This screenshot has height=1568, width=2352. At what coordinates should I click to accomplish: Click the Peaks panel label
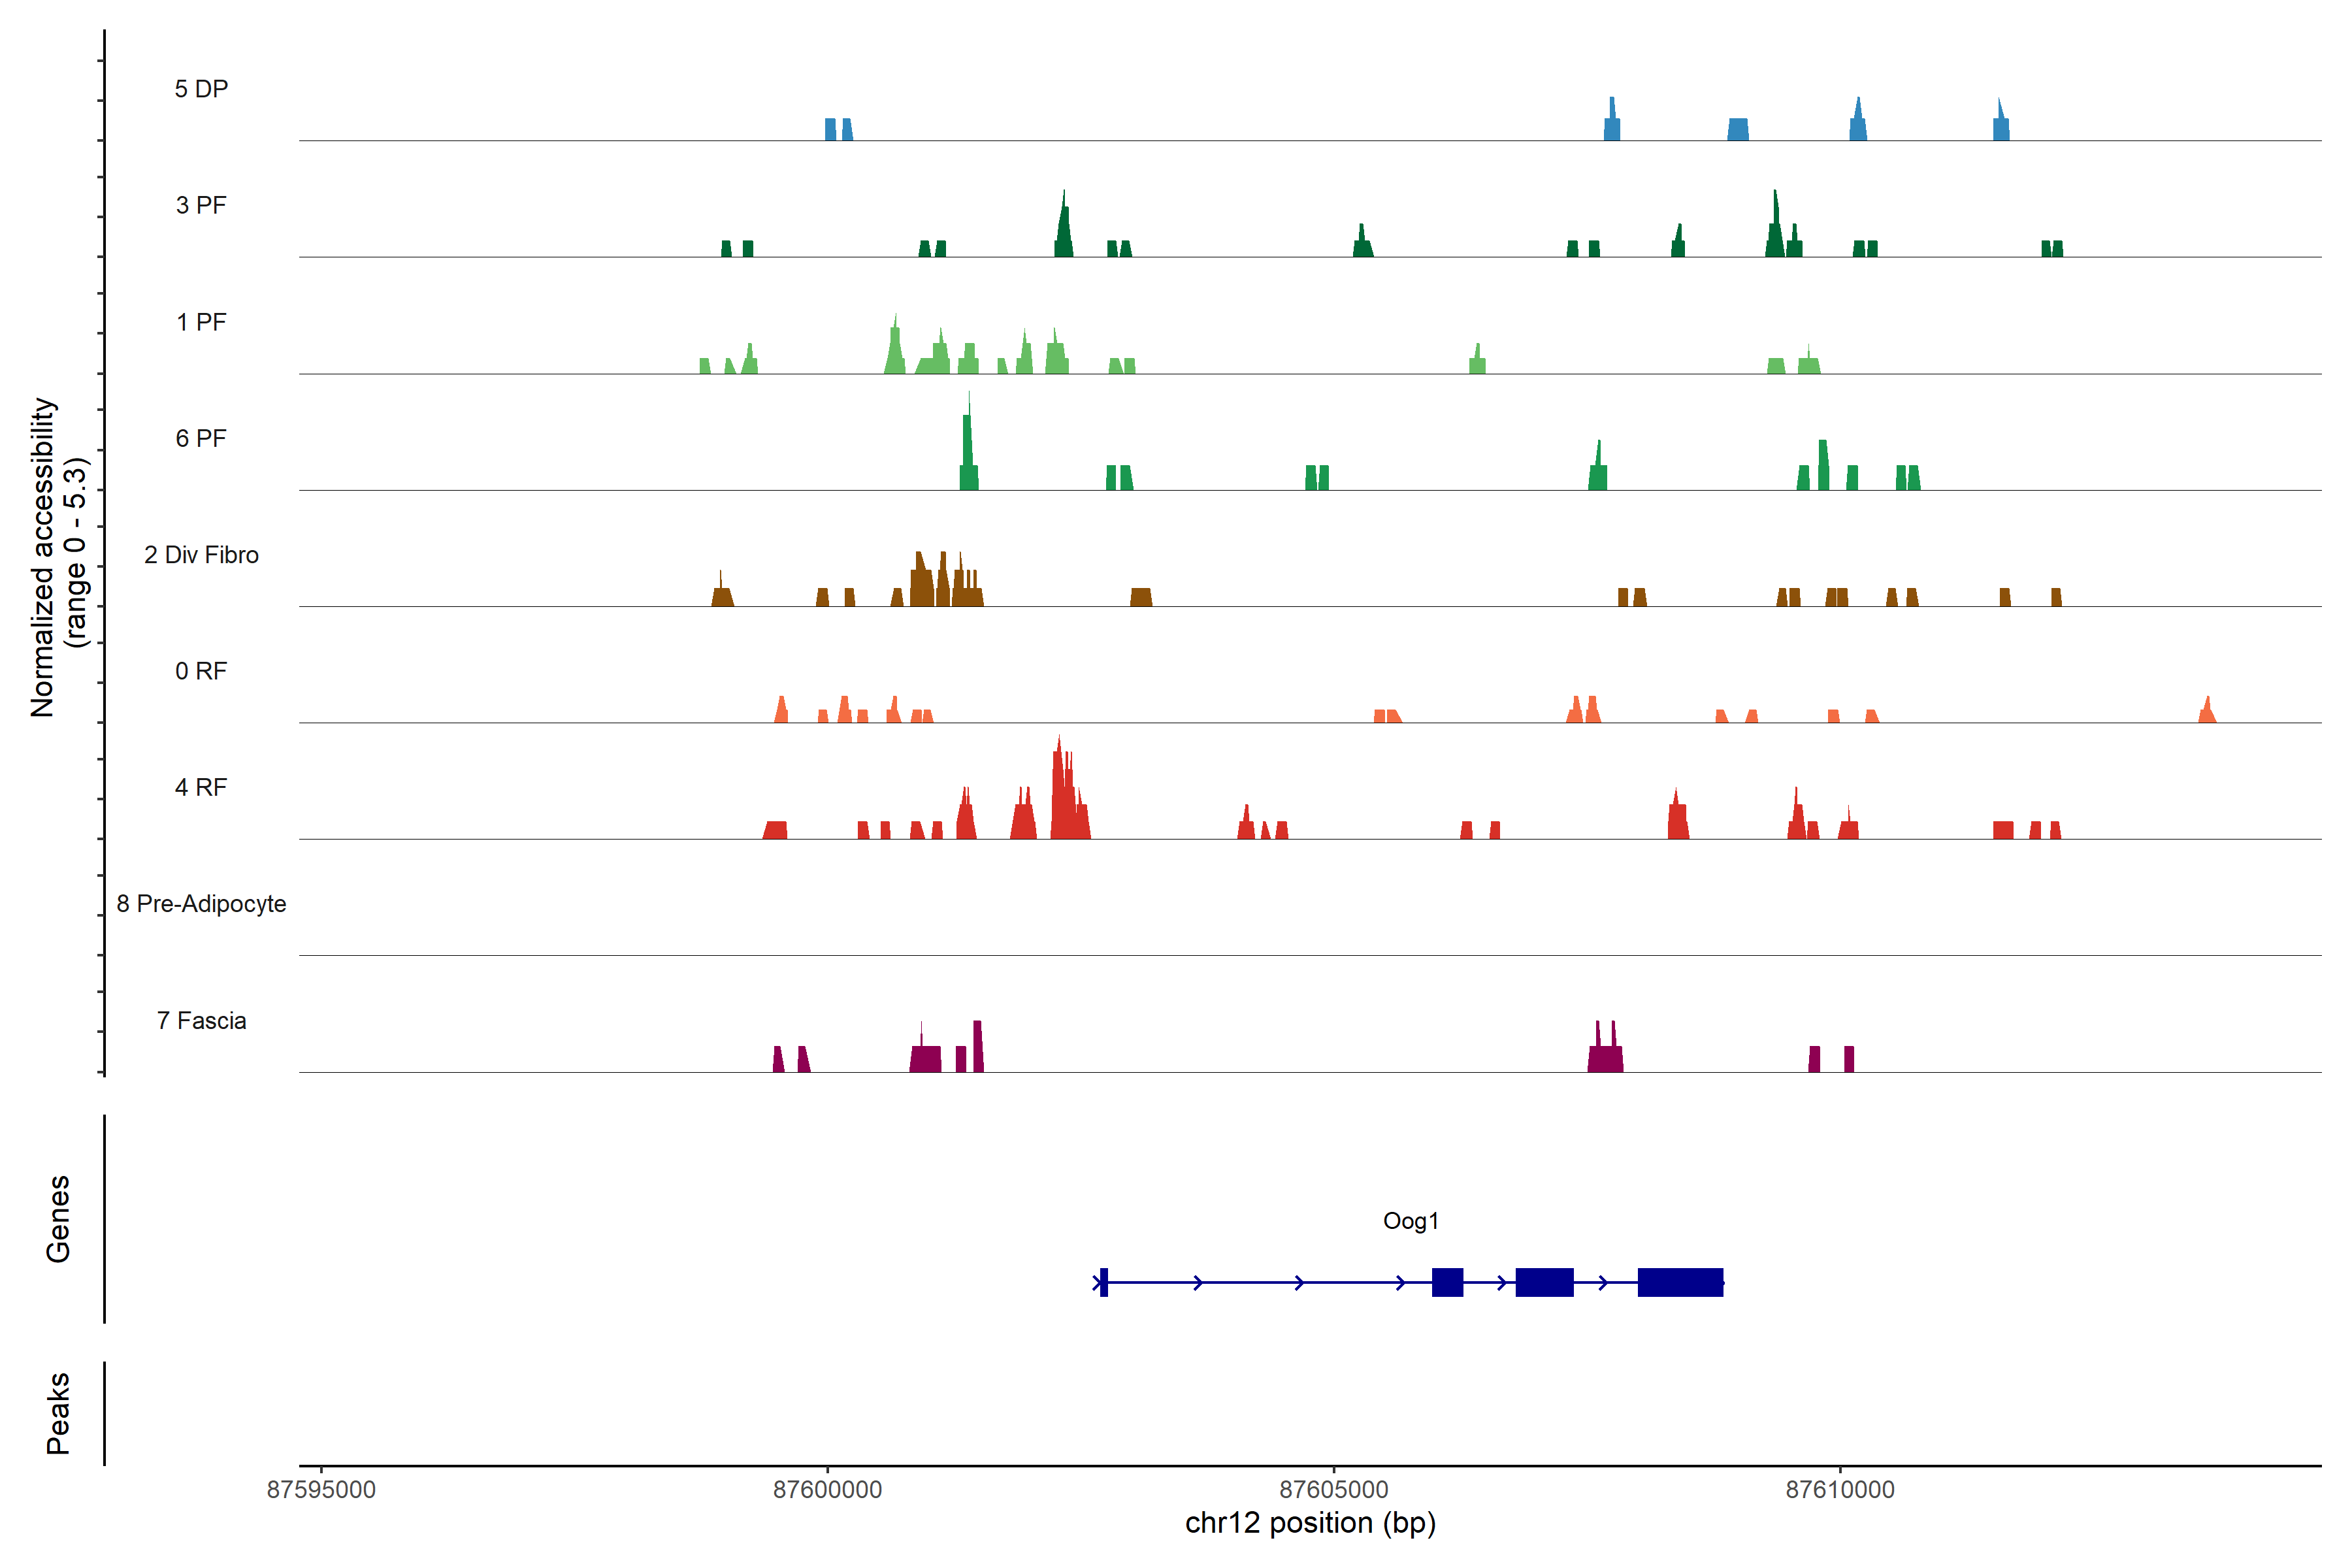click(58, 1413)
